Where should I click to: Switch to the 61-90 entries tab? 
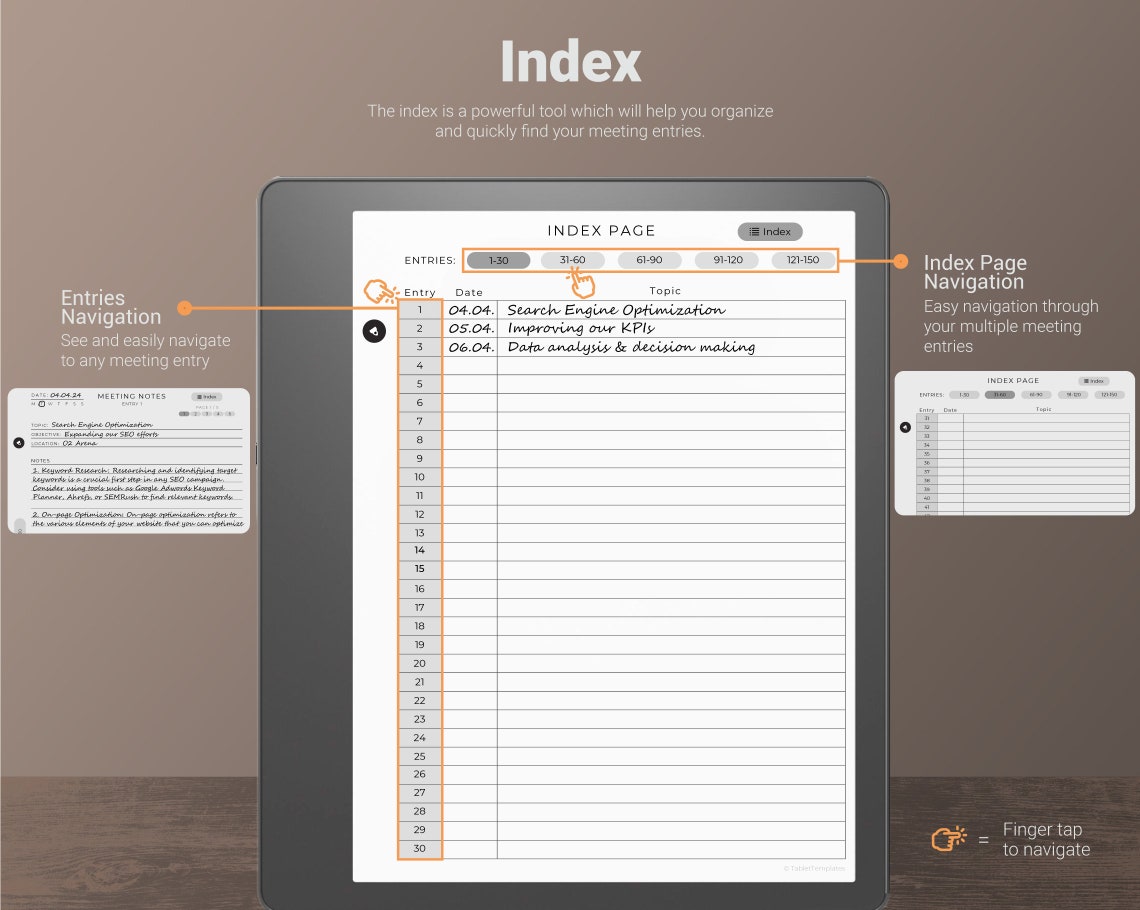pos(649,259)
